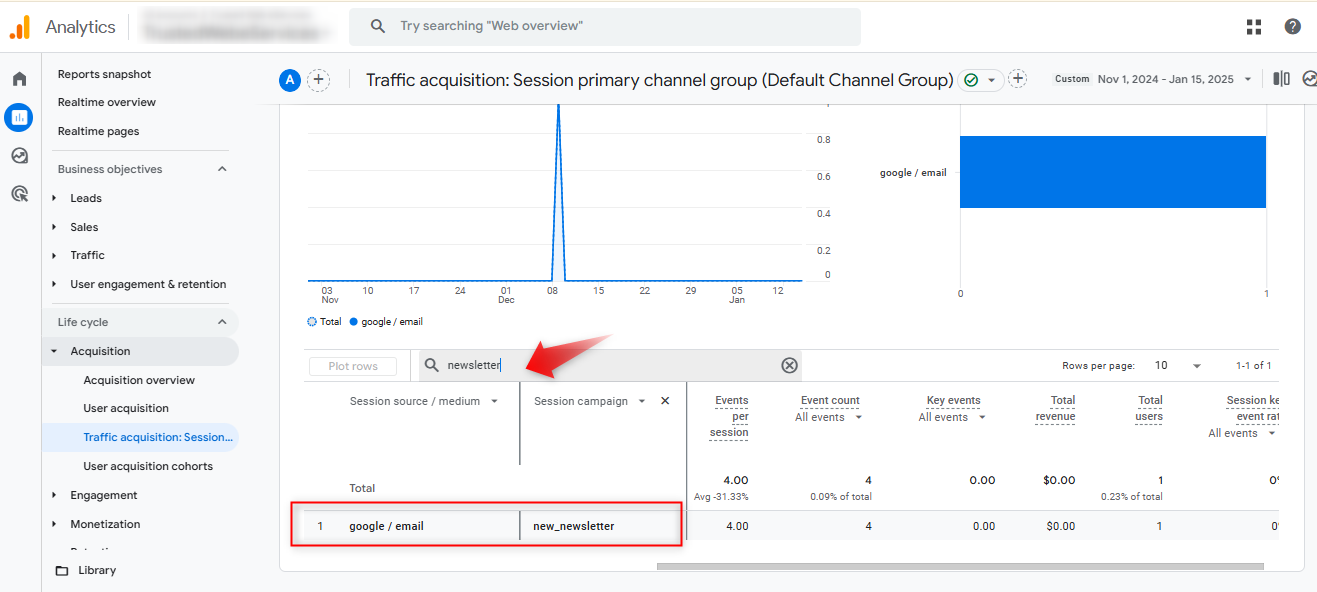Click the total users value 1 link
Screen dimensions: 1317x592
[x=1160, y=526]
